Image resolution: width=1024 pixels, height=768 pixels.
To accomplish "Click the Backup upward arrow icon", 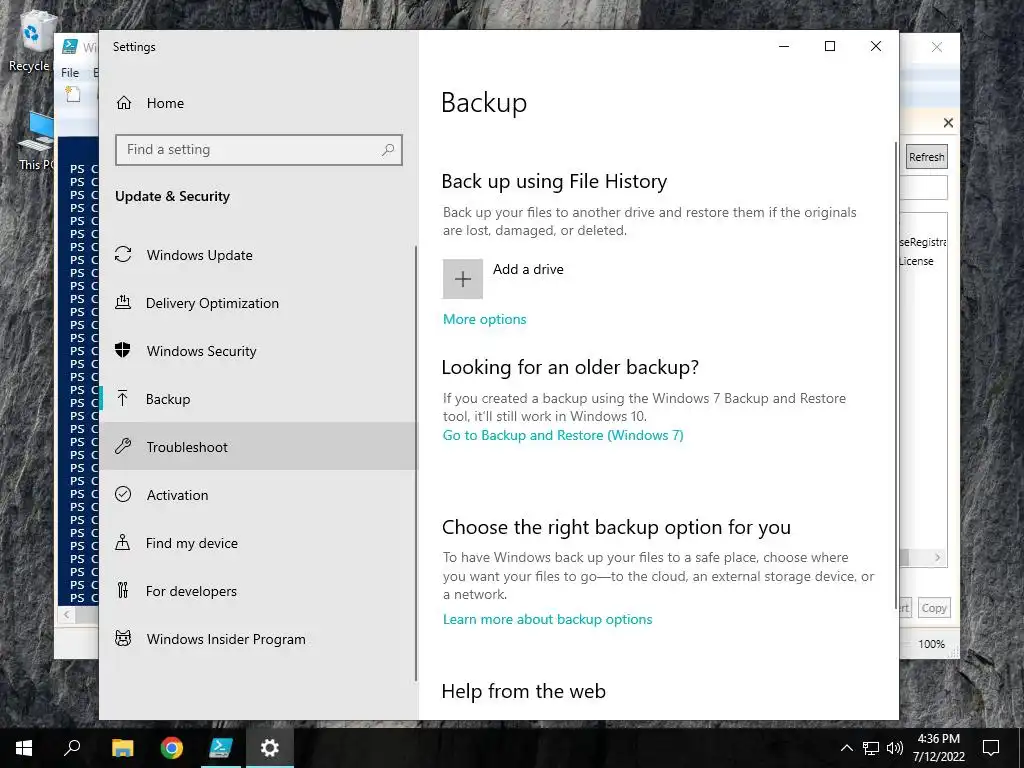I will click(x=123, y=398).
